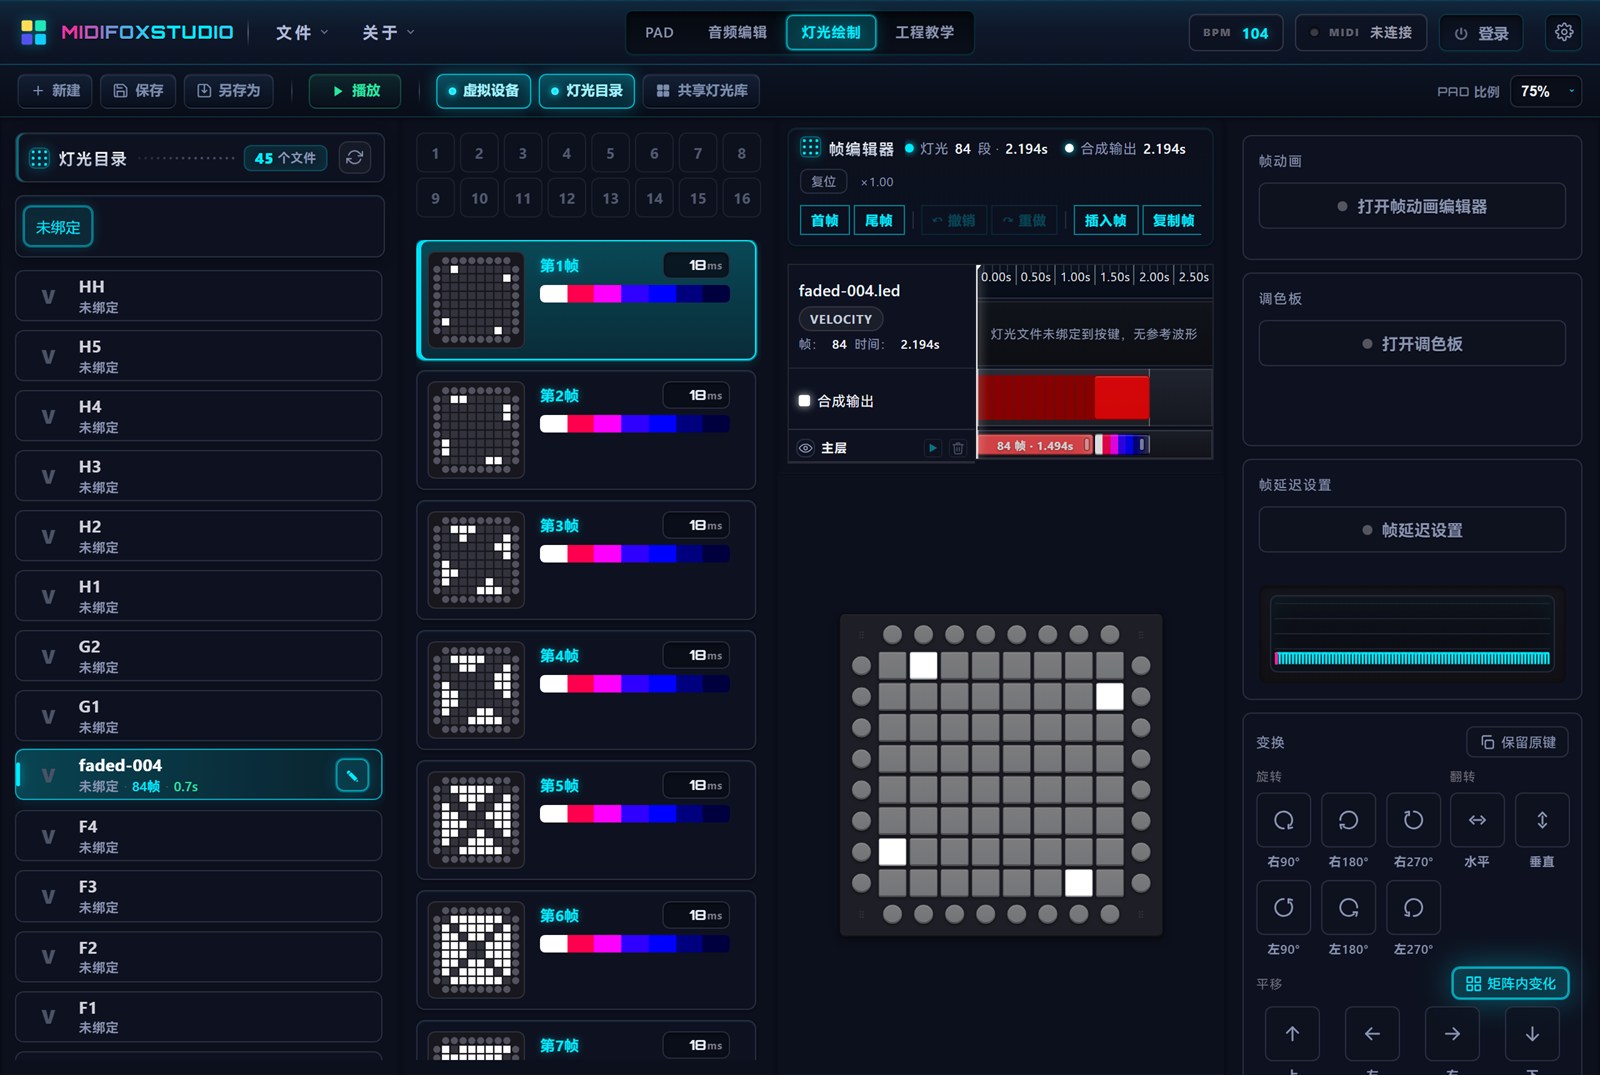1600x1075 pixels.
Task: Click cyan frame delay bar strip
Action: [1412, 658]
